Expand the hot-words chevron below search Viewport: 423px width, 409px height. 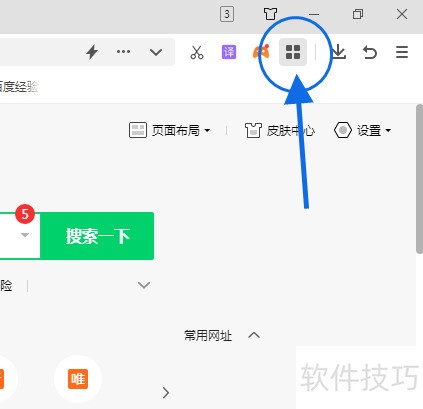(x=144, y=285)
